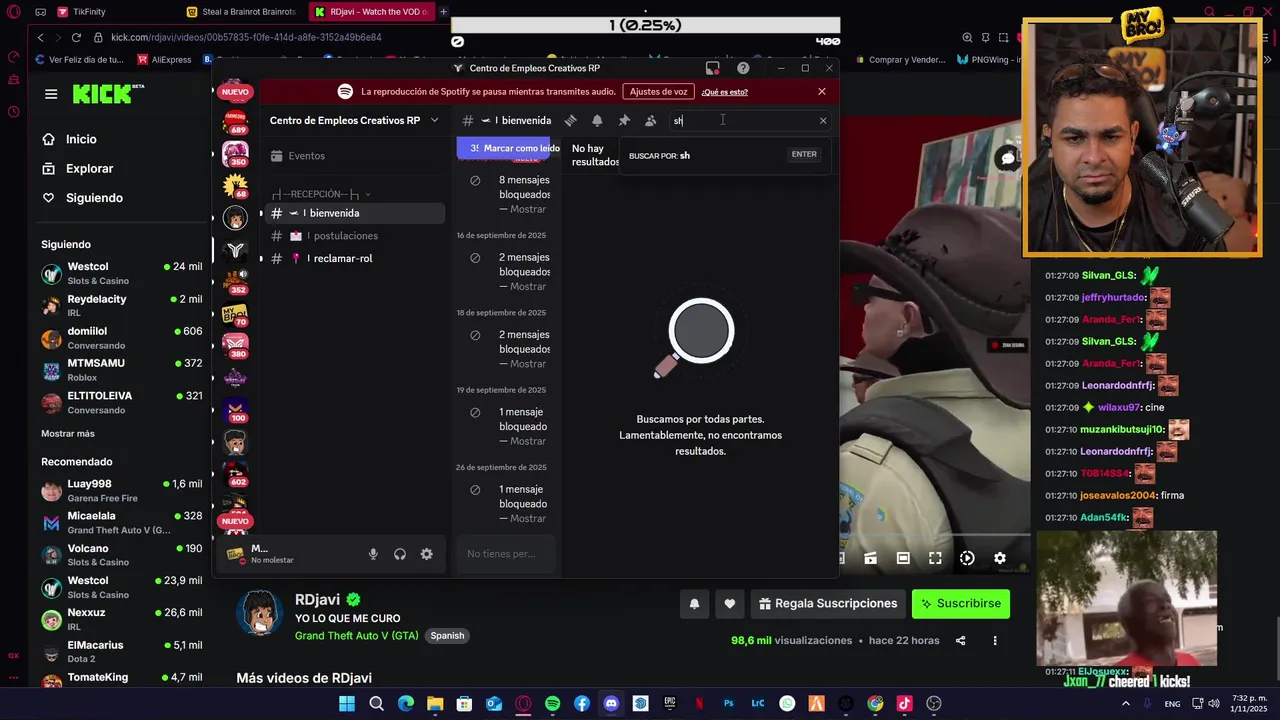Open Discord help question mark icon

click(x=743, y=68)
